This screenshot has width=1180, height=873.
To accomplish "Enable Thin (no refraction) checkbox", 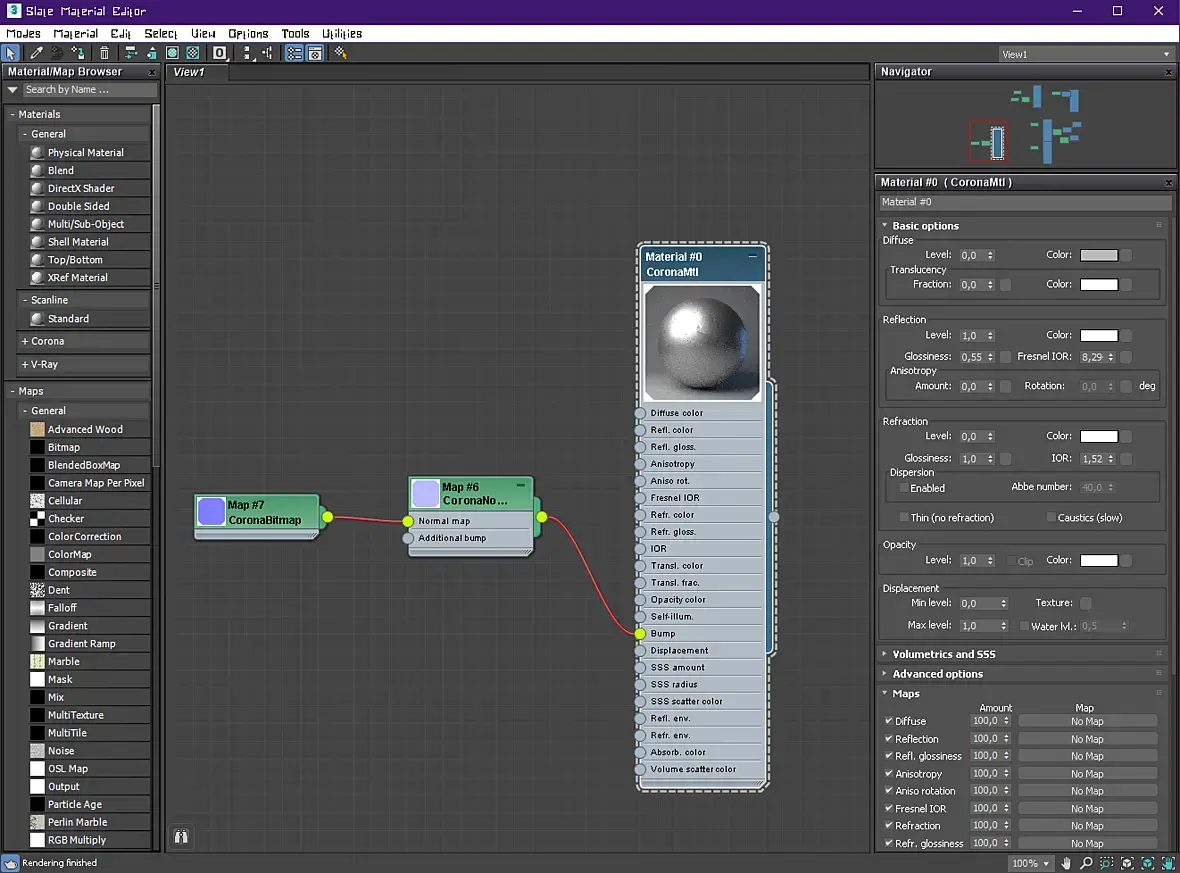I will [x=904, y=517].
